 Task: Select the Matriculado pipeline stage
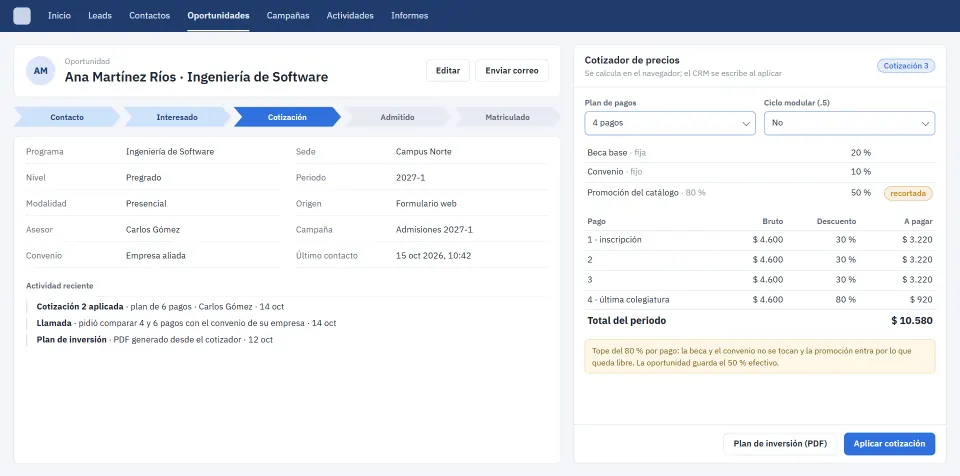click(508, 117)
